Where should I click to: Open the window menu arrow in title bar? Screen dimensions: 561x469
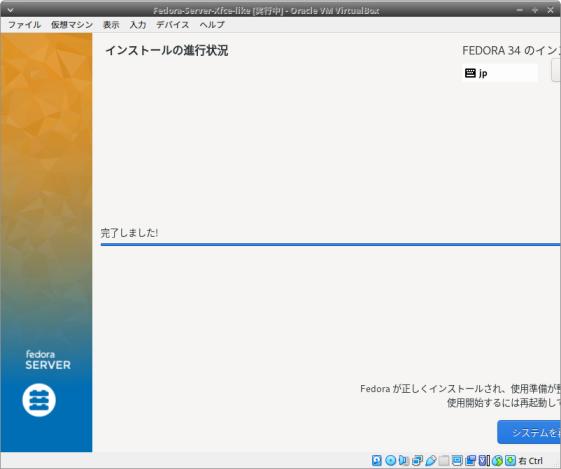point(10,10)
